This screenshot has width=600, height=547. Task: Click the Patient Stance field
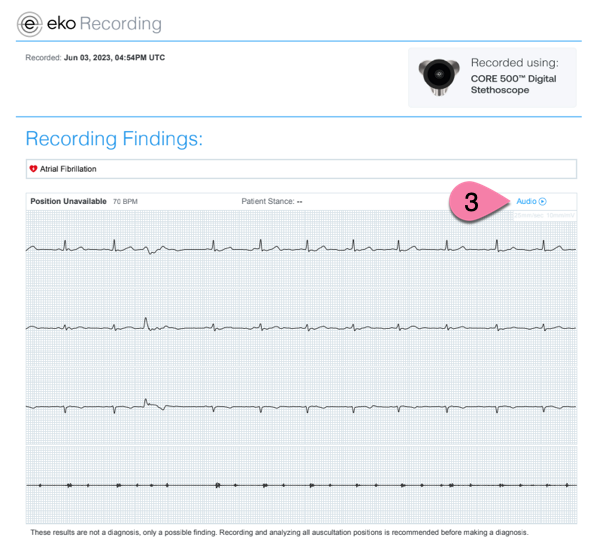pyautogui.click(x=272, y=201)
